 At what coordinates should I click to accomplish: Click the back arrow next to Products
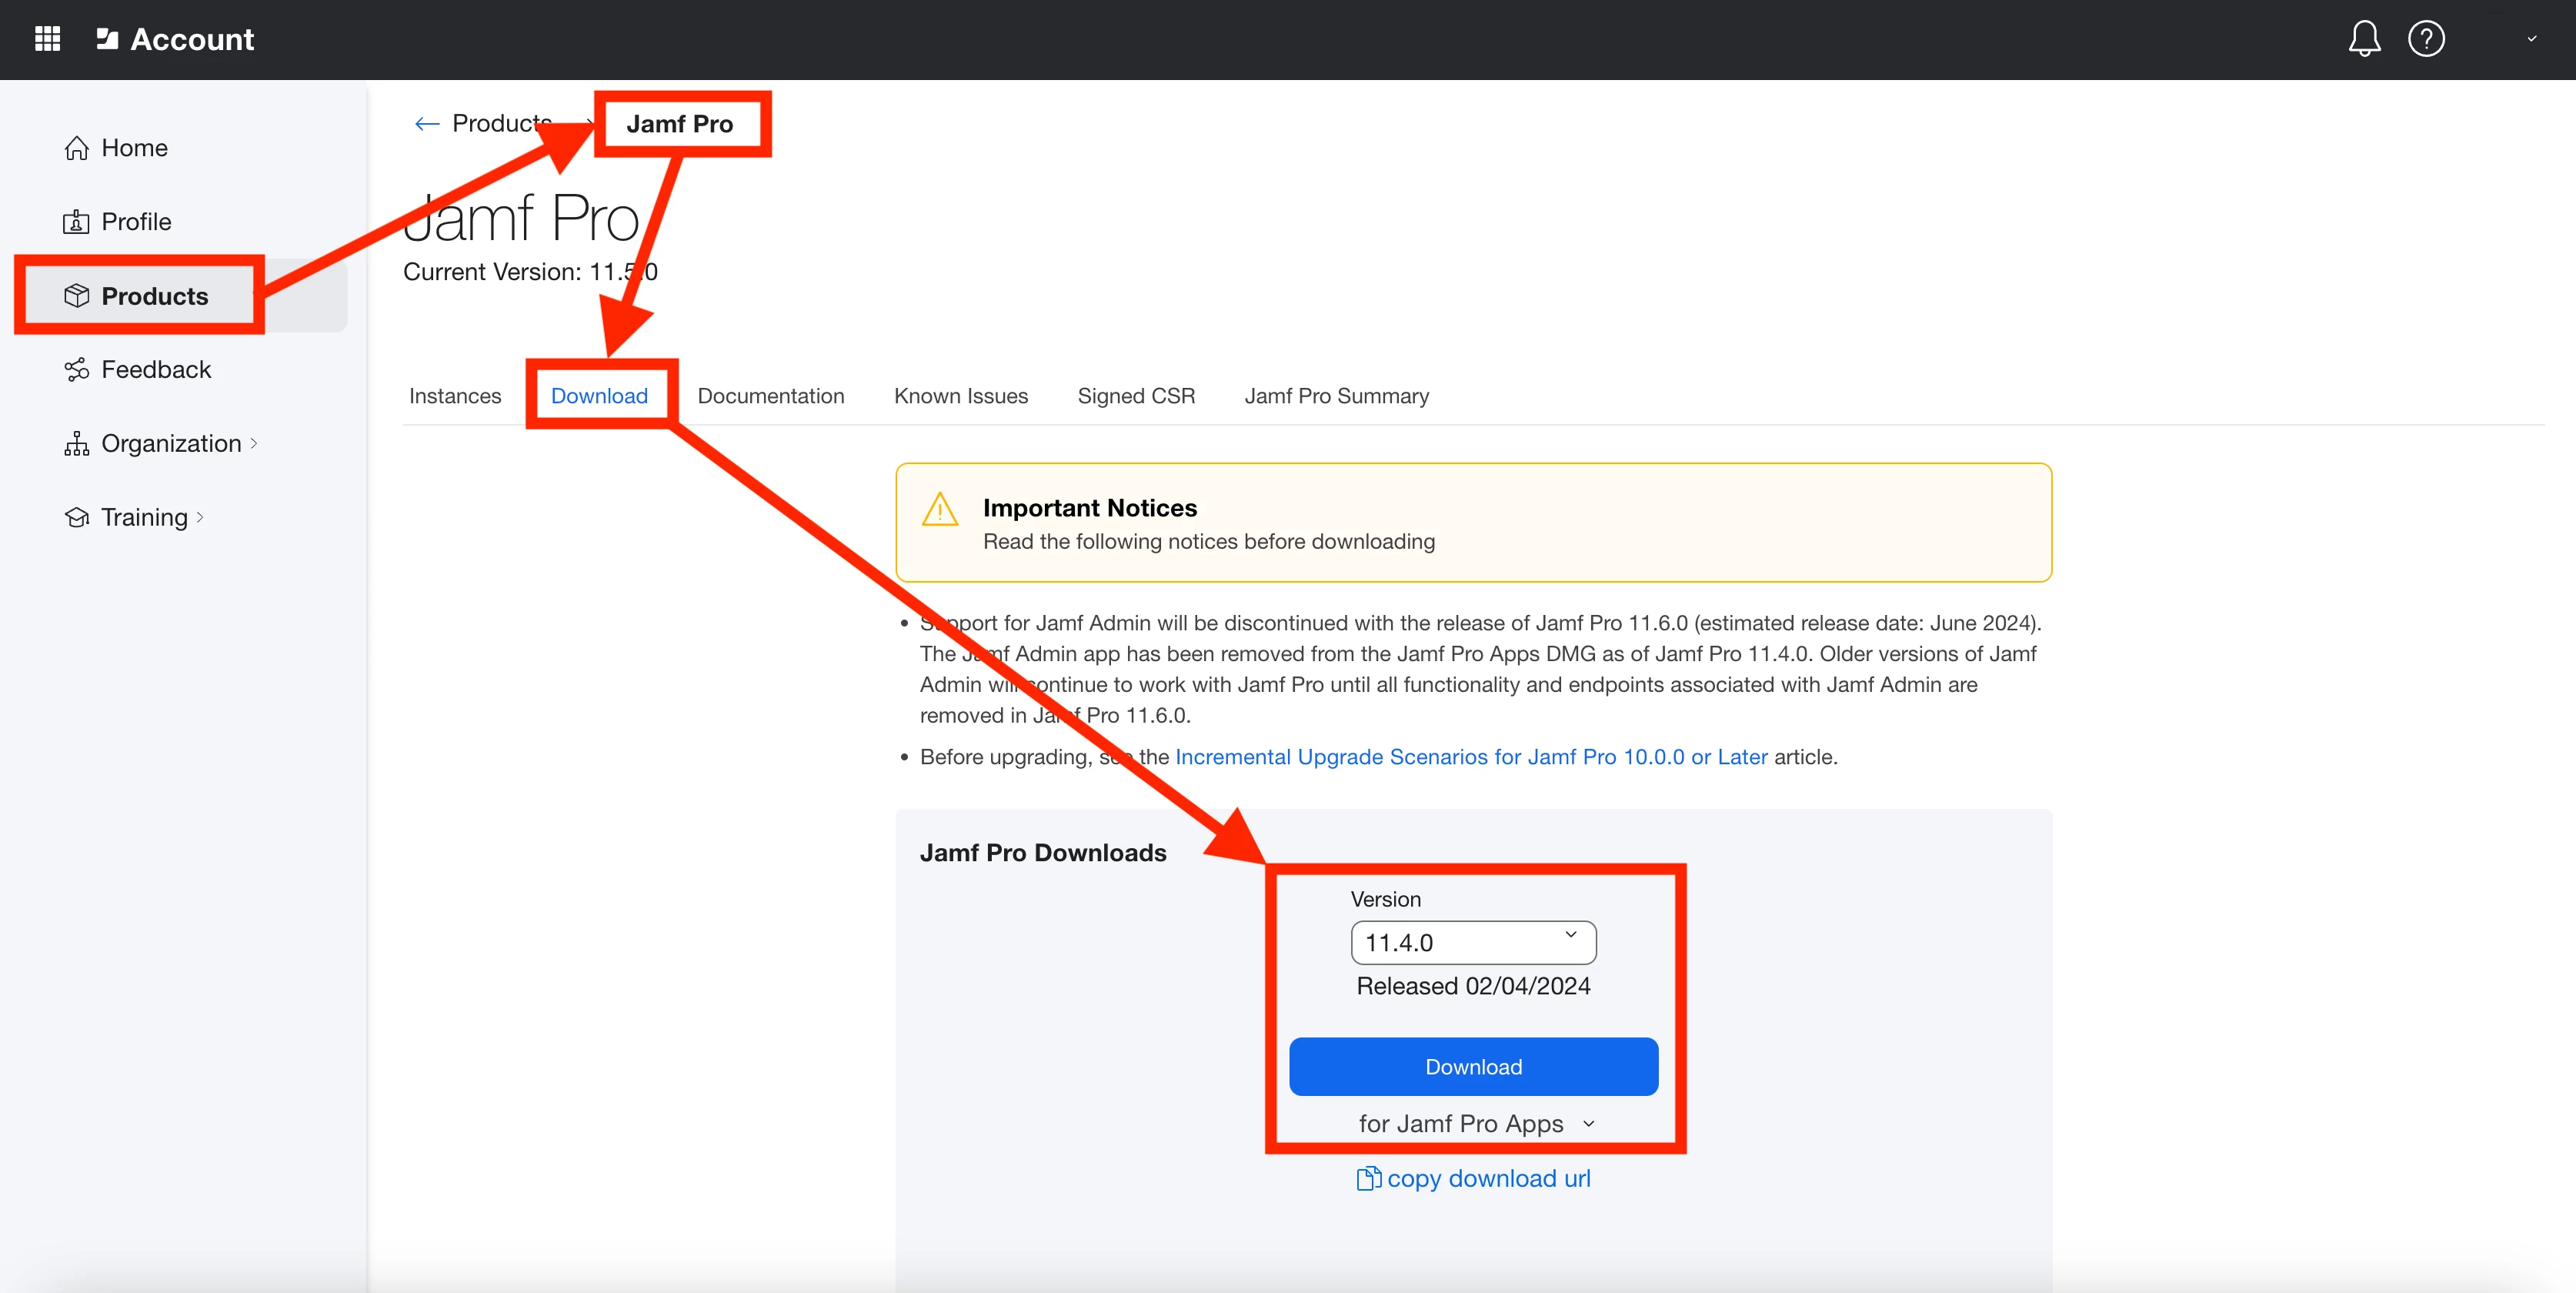[x=427, y=124]
